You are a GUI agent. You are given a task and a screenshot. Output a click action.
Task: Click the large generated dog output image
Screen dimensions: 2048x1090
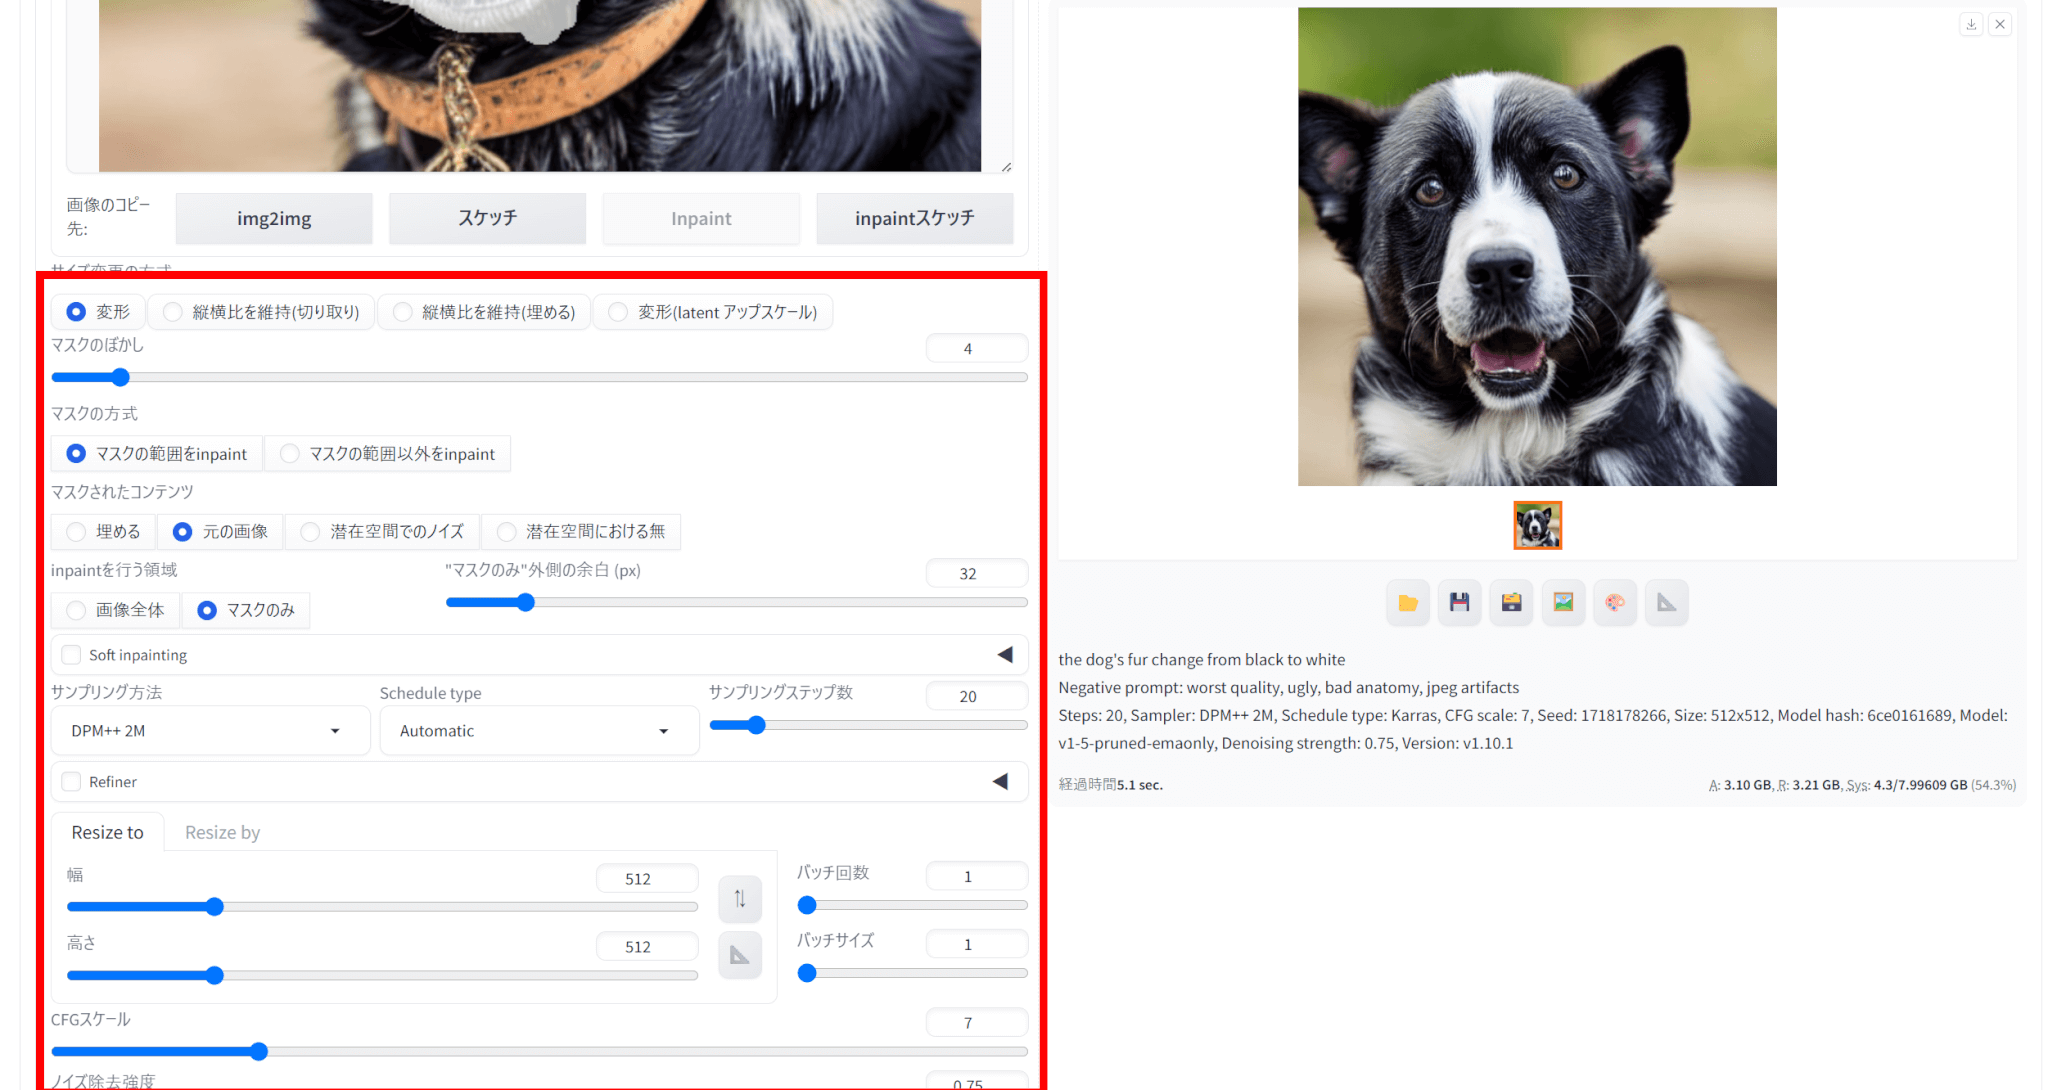[1537, 247]
